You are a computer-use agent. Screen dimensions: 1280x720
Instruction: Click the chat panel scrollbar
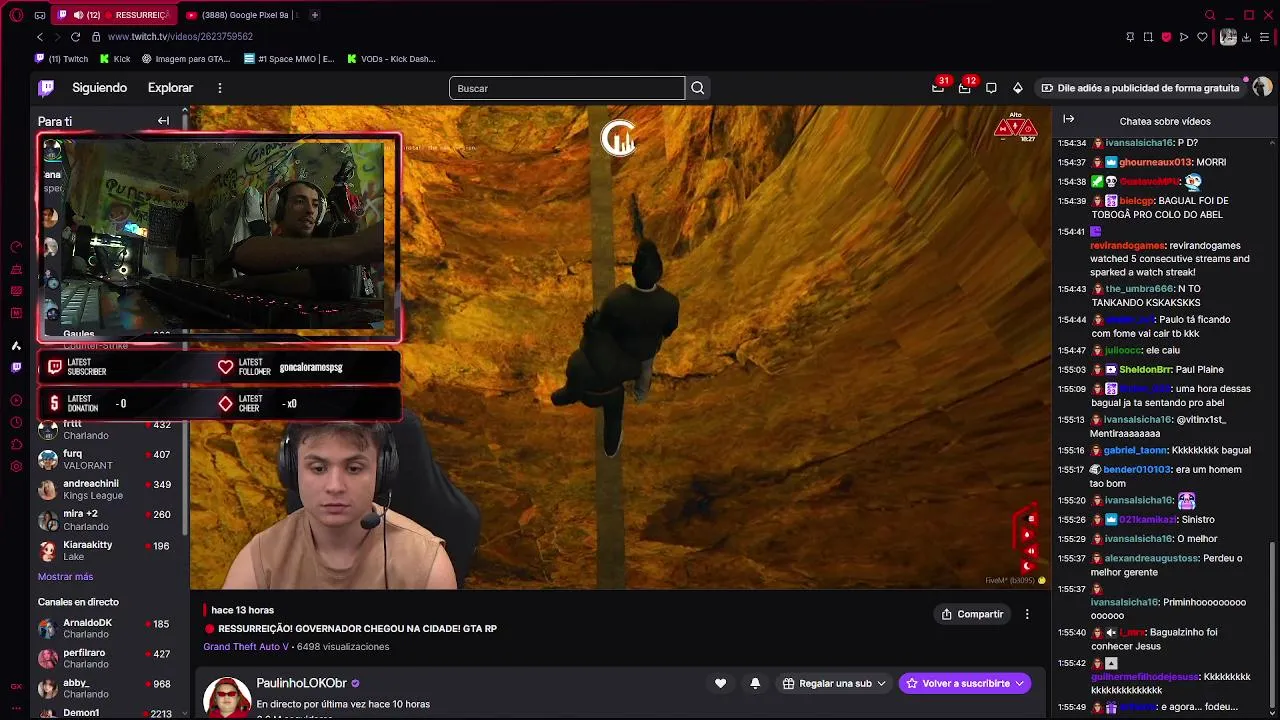pyautogui.click(x=1273, y=625)
